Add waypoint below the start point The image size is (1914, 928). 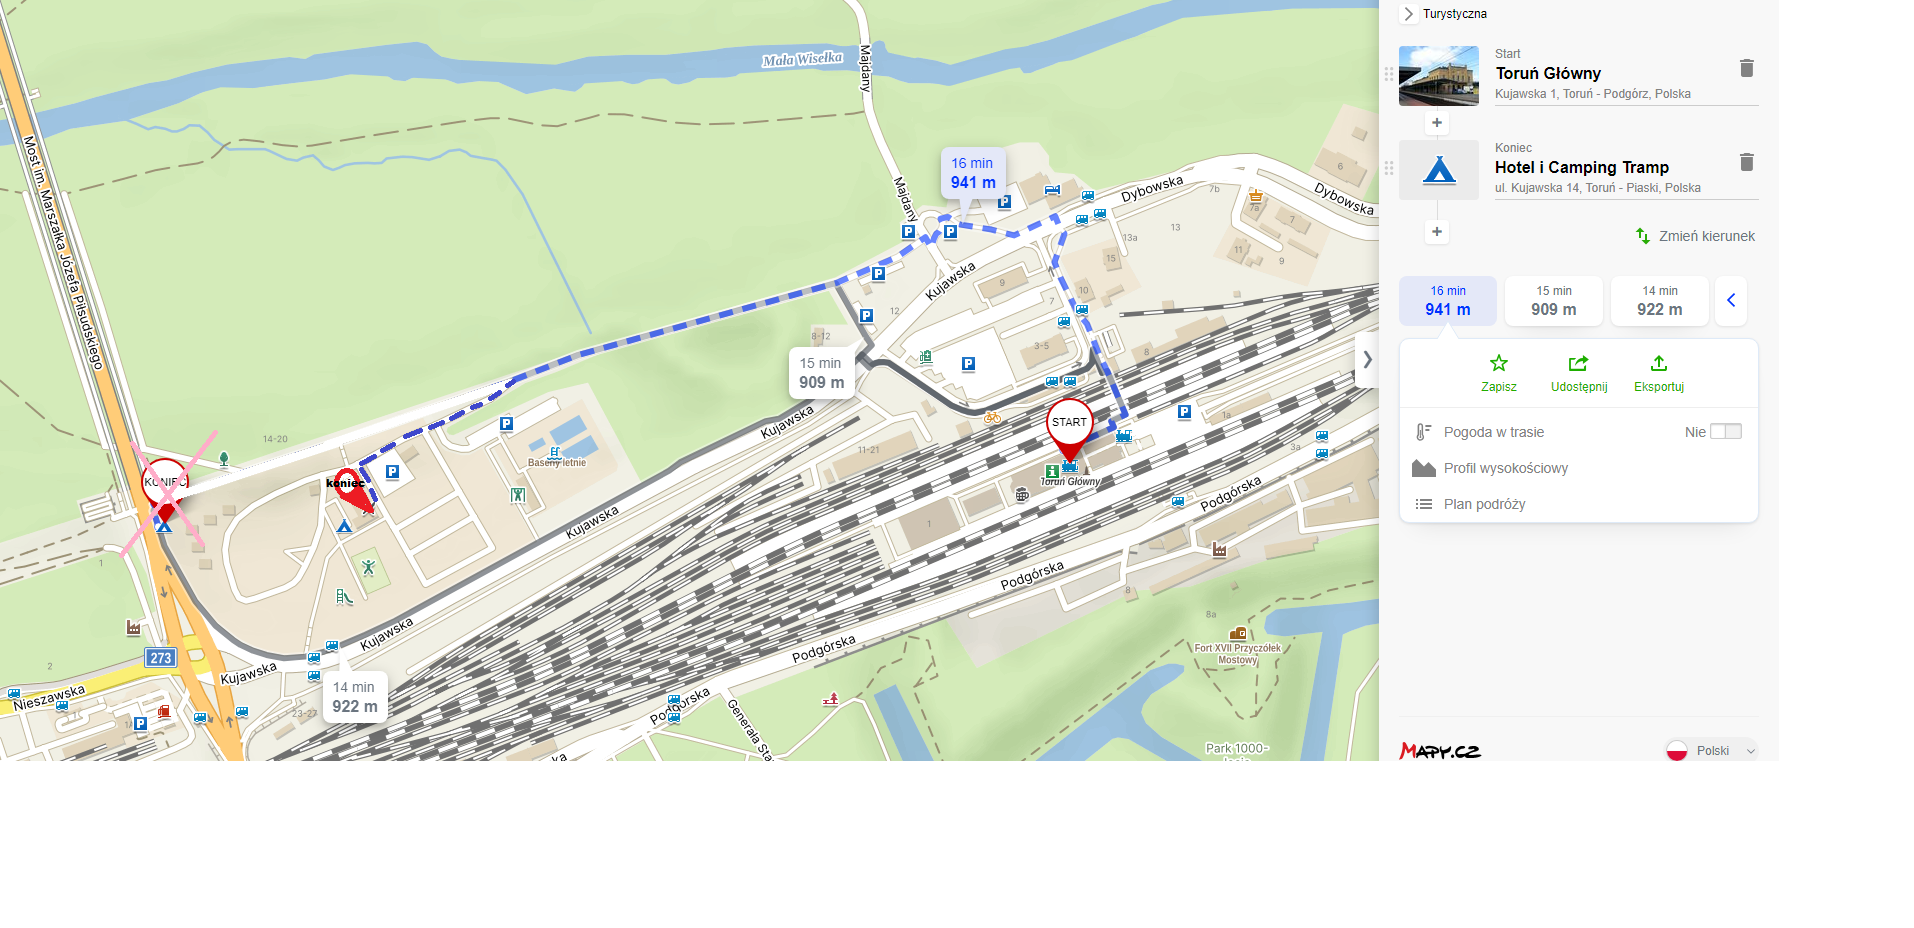pos(1437,123)
